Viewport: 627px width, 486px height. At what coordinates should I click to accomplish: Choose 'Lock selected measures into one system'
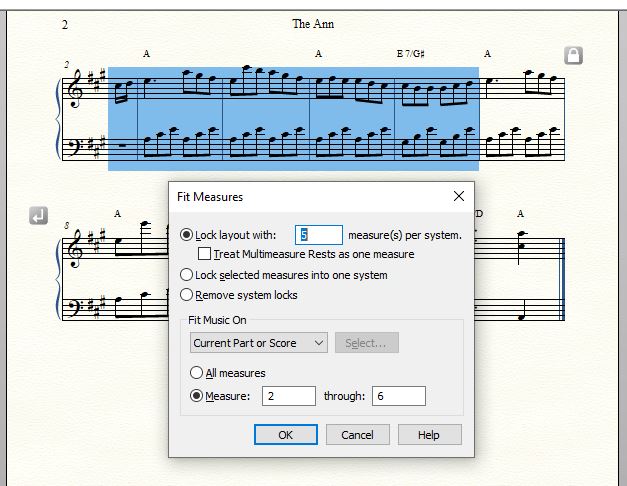pos(186,275)
